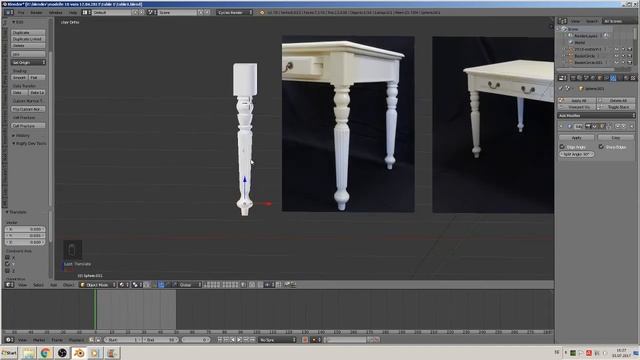640x360 pixels.
Task: Open the Global transform orientation dropdown
Action: click(187, 285)
